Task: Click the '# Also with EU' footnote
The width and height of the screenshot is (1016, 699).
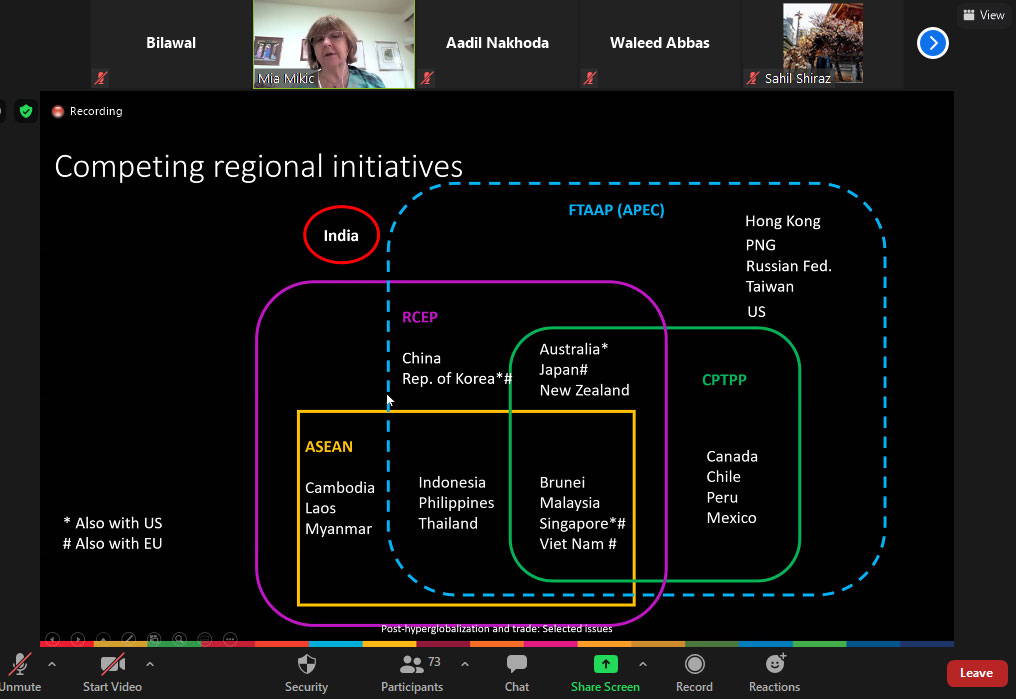Action: coord(112,544)
